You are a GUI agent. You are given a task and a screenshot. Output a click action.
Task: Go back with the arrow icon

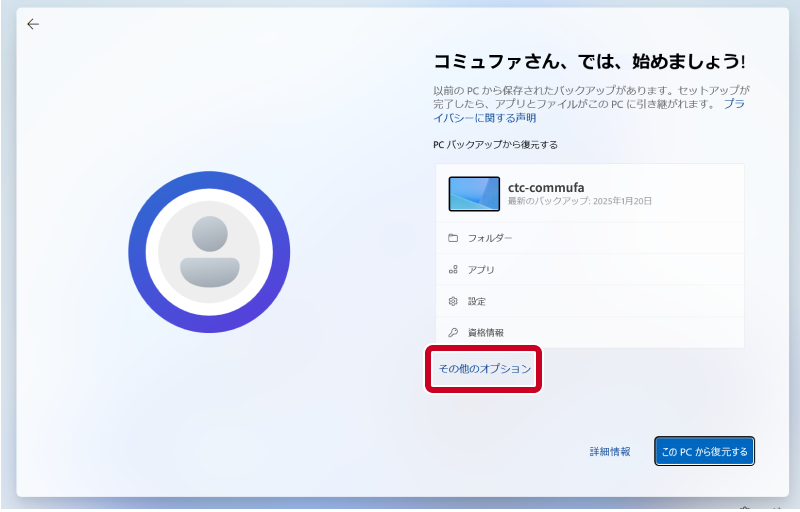33,24
